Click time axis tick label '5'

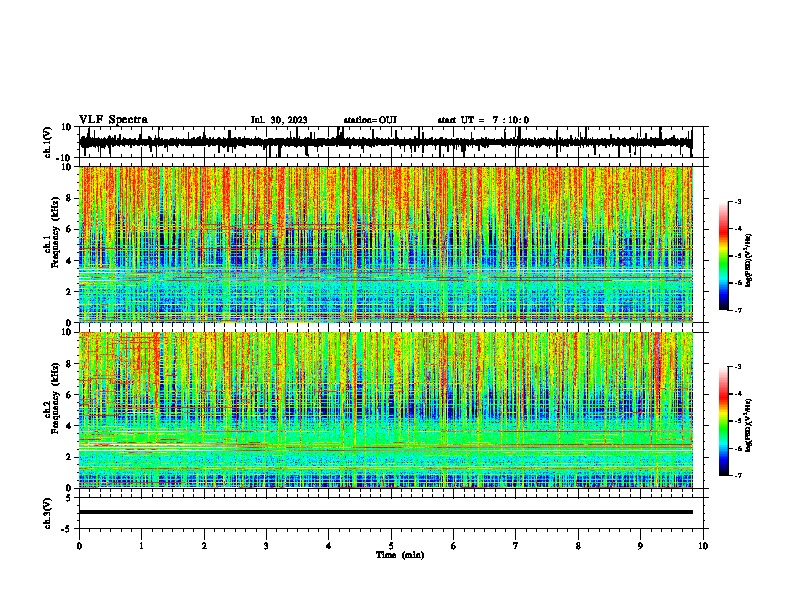391,546
